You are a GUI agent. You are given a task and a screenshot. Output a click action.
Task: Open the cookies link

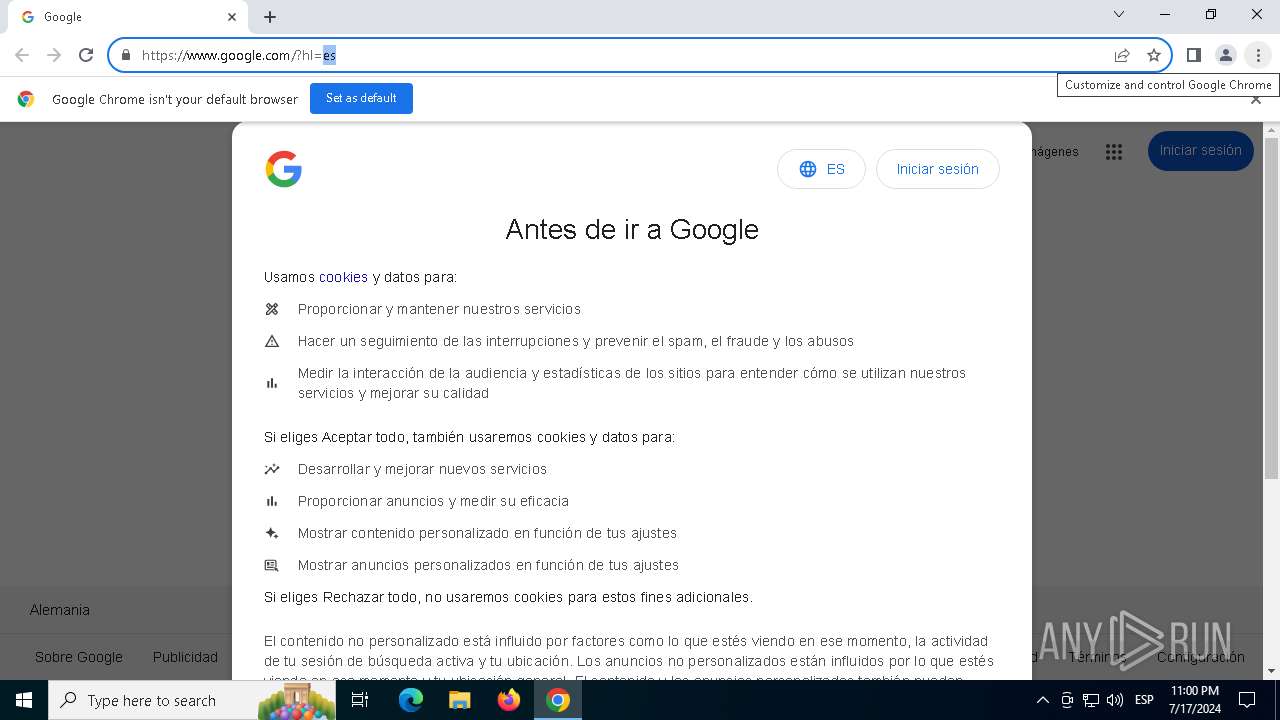[x=343, y=277]
